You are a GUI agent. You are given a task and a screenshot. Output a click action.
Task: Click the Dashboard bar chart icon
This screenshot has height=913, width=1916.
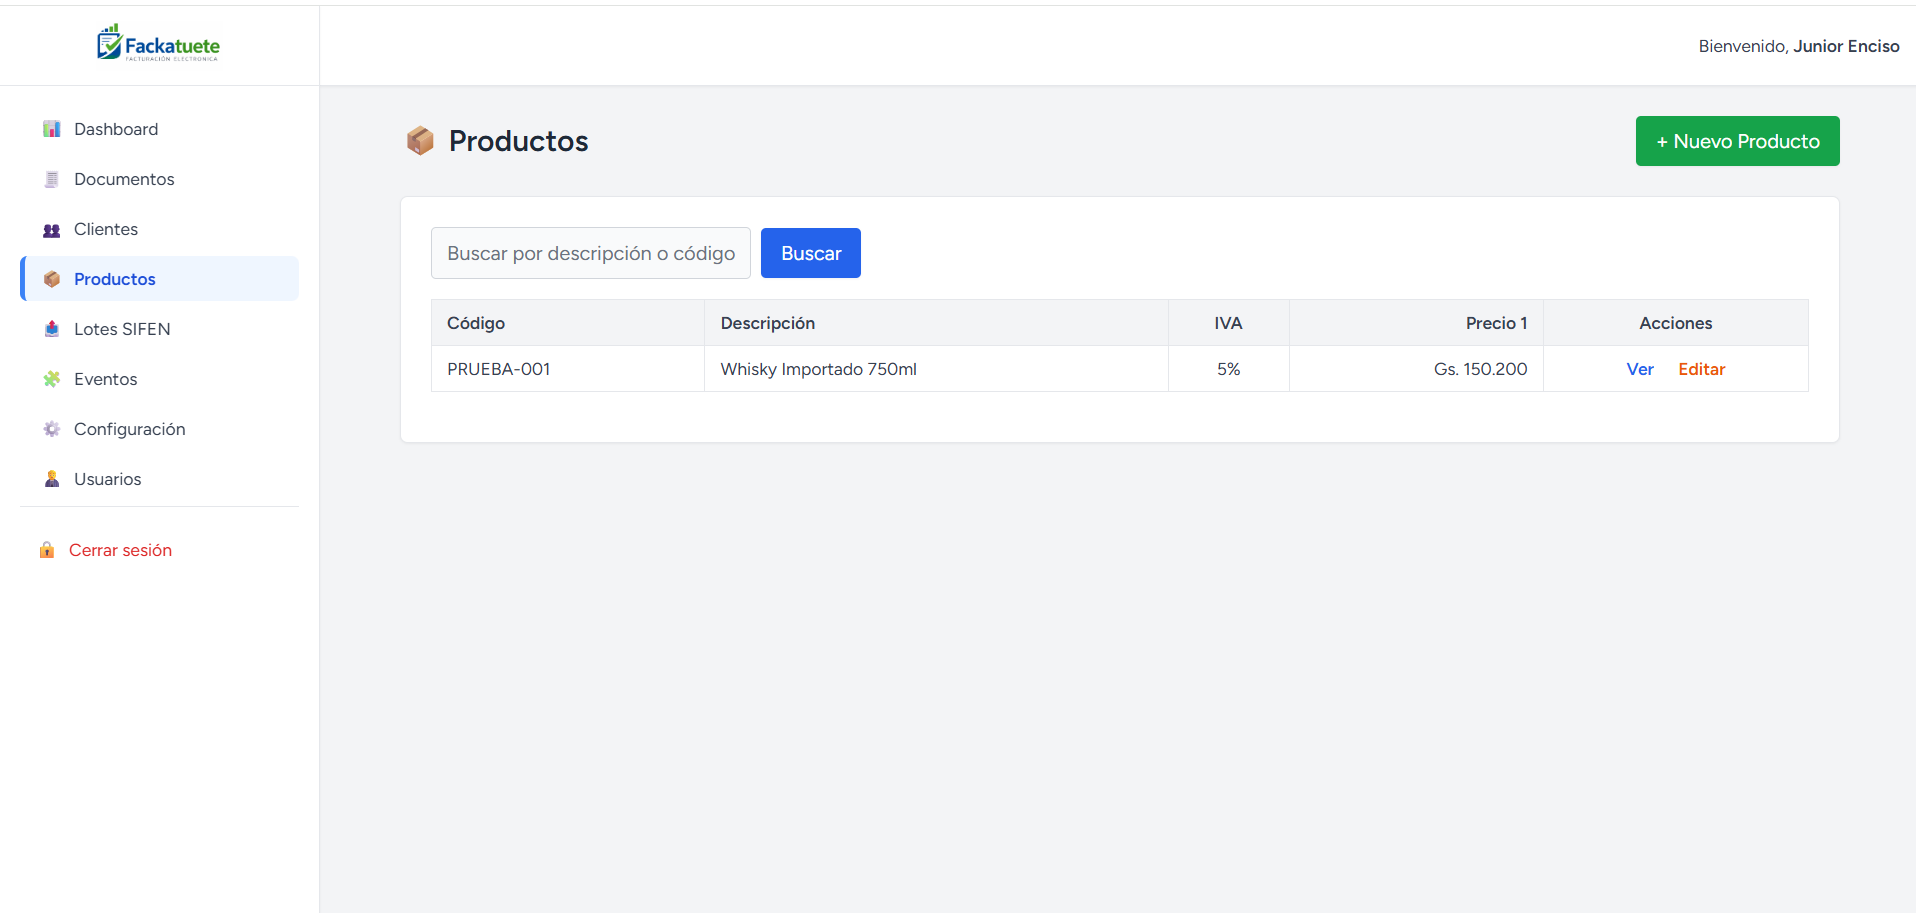point(52,129)
